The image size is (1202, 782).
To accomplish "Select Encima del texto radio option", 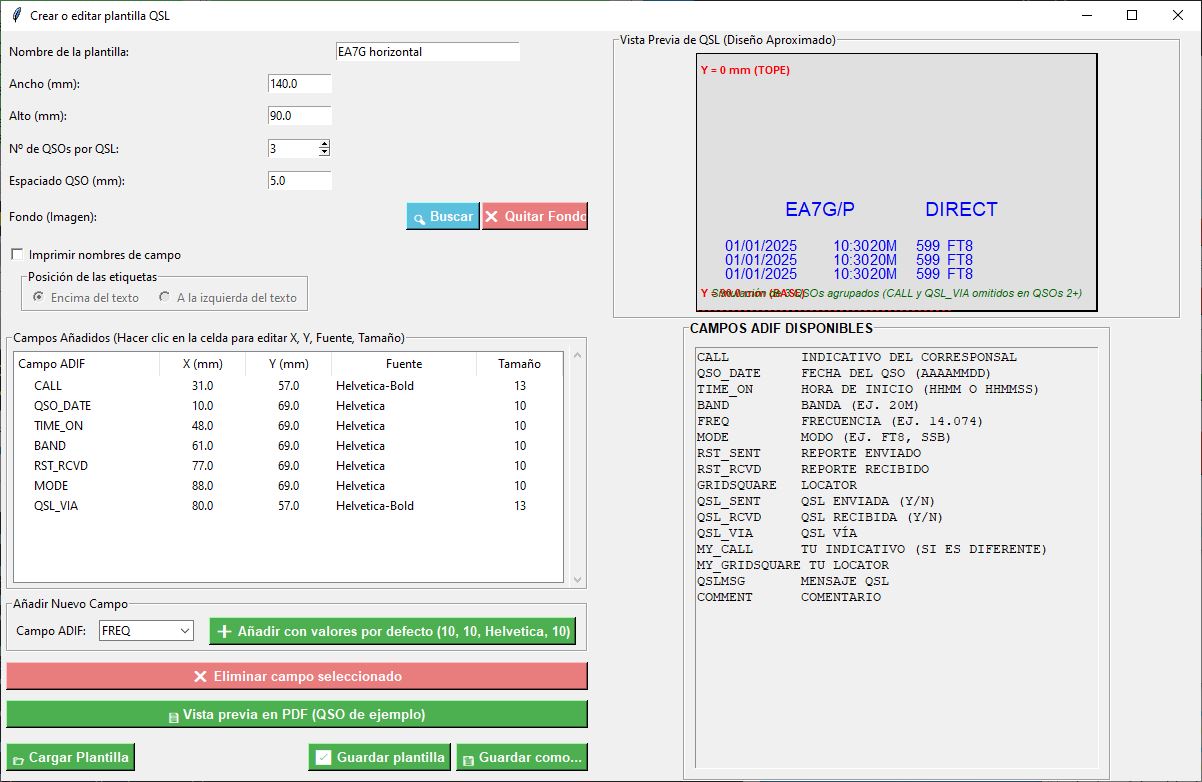I will (39, 297).
